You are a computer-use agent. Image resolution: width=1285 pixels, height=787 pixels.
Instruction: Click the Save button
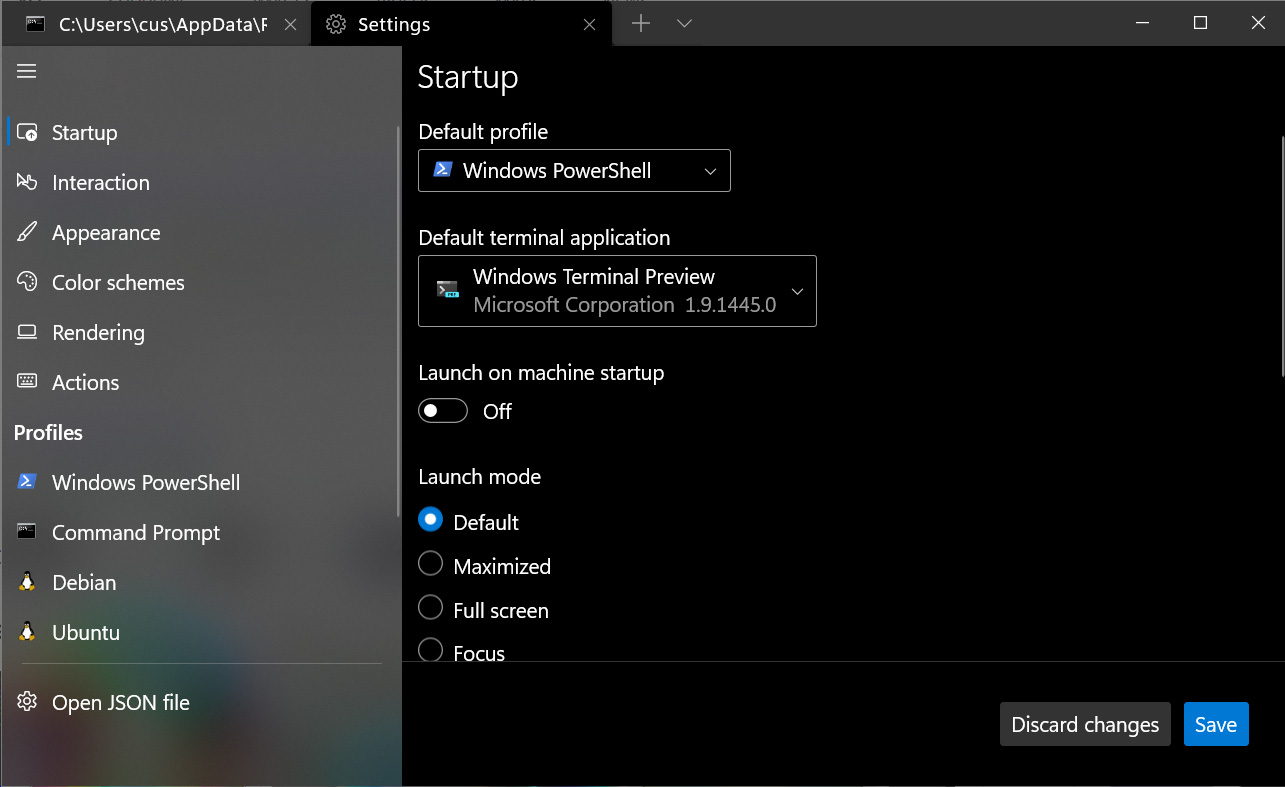pyautogui.click(x=1216, y=723)
